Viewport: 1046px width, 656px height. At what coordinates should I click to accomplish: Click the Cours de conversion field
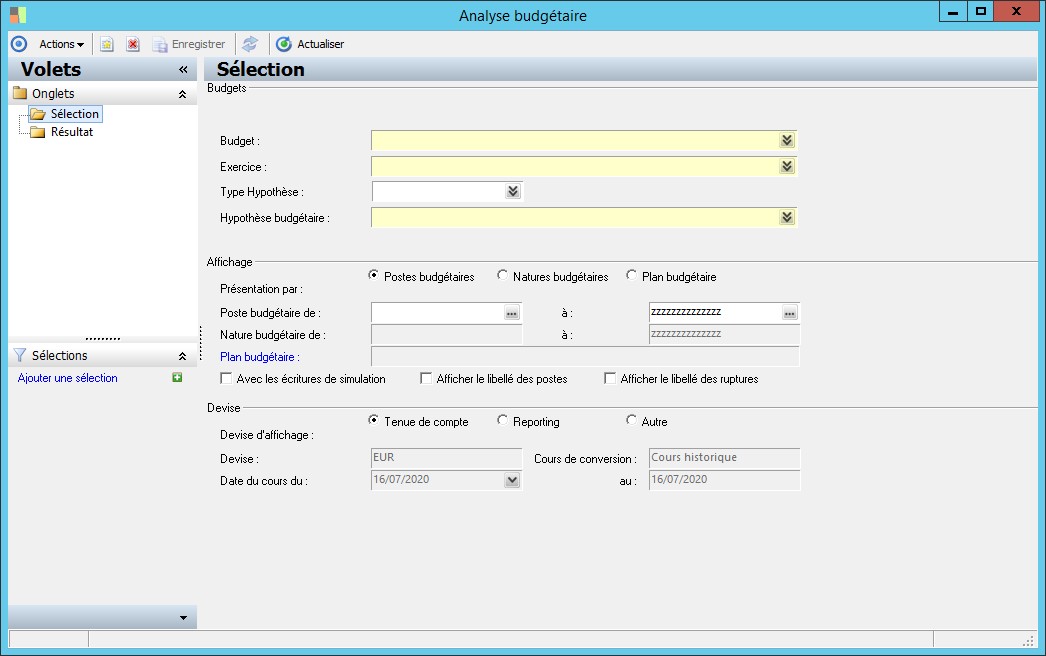pos(724,458)
